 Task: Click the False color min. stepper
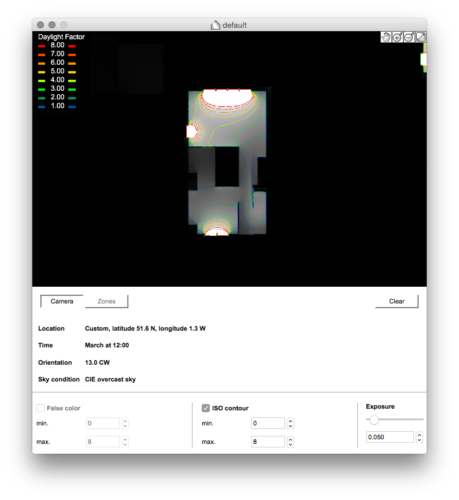click(125, 423)
